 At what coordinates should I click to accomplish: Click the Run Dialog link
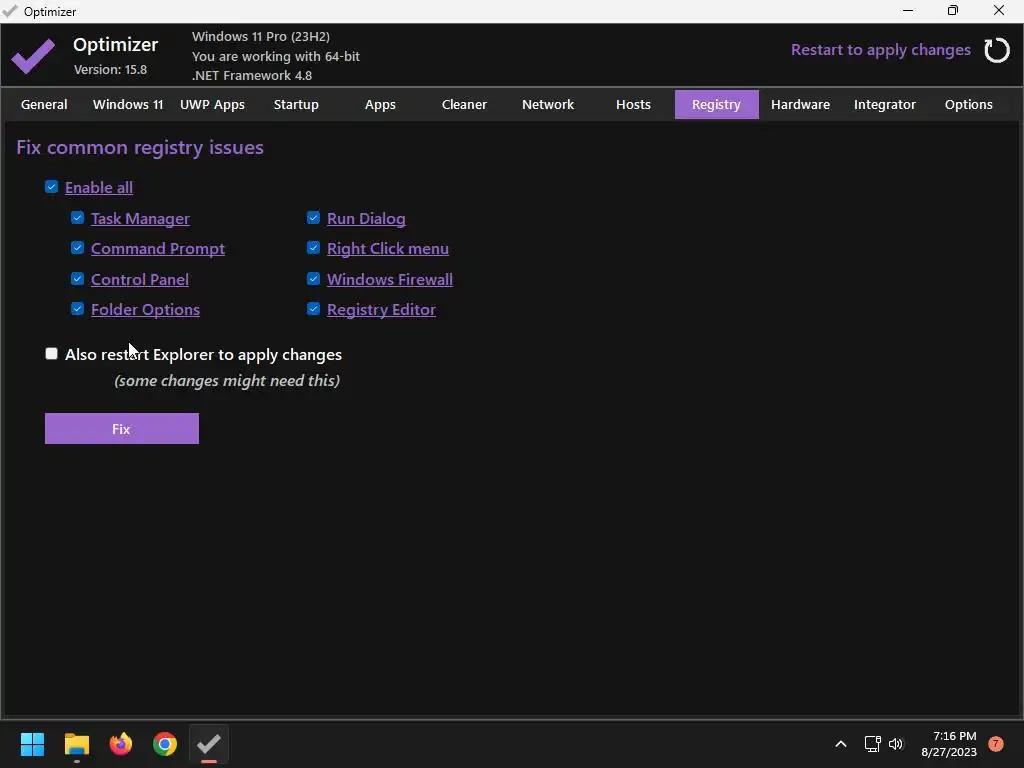(366, 219)
